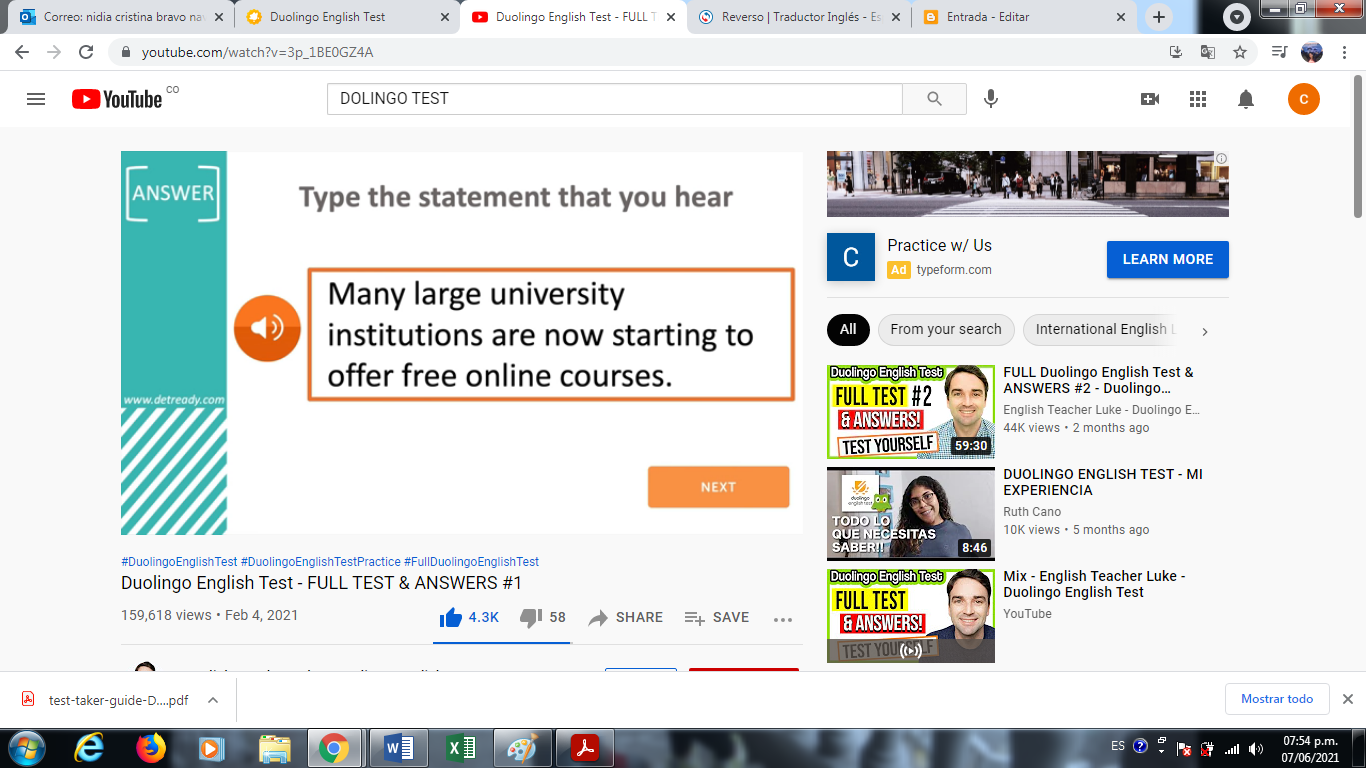The width and height of the screenshot is (1366, 768).
Task: Click the NEXT button in the video
Action: [x=718, y=487]
